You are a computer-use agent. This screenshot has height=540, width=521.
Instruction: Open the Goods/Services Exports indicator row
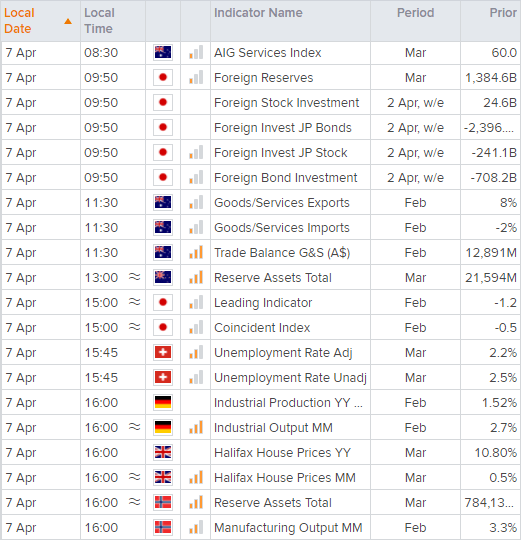pyautogui.click(x=261, y=202)
